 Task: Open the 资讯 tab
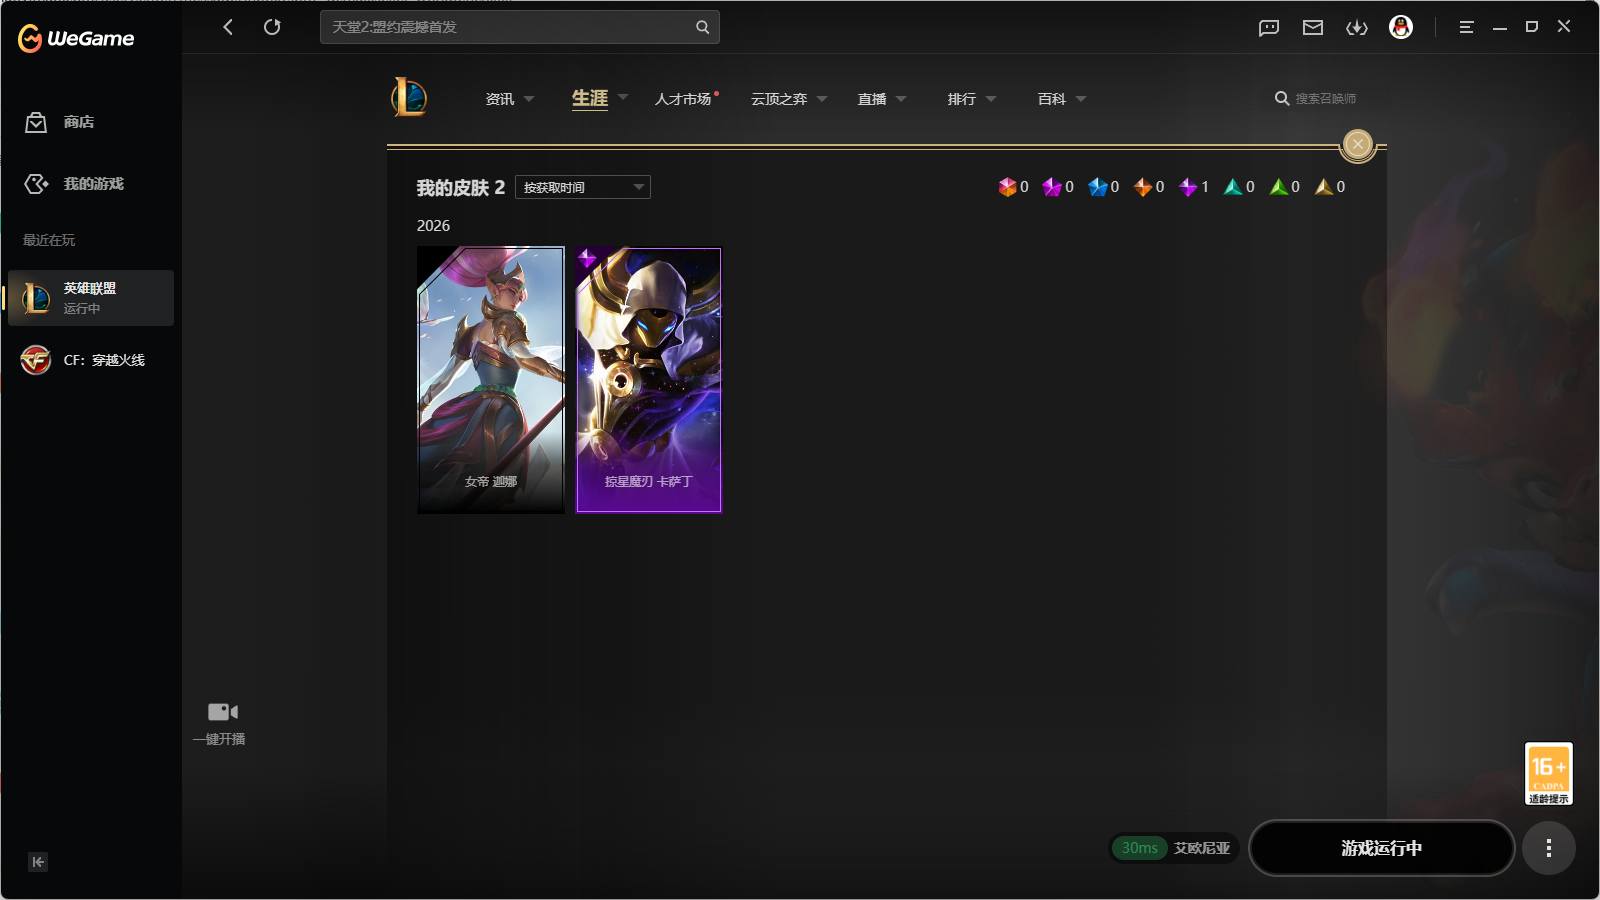[499, 99]
